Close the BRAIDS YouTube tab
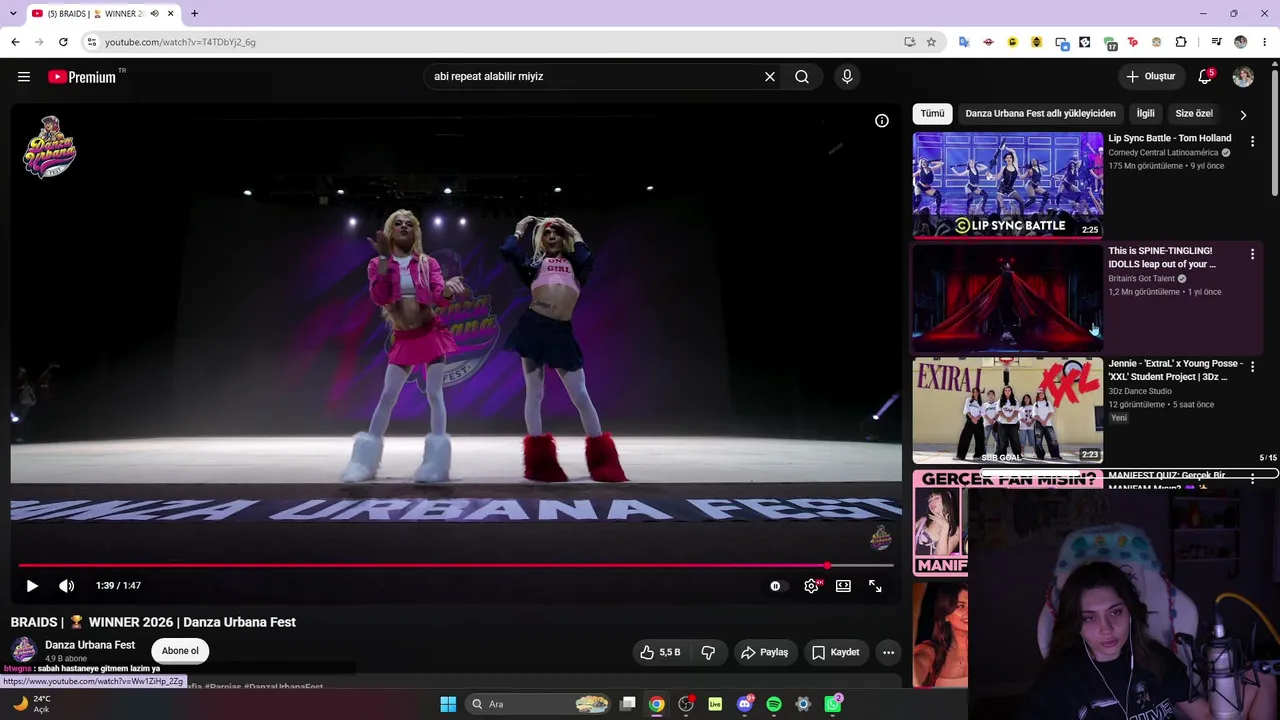 coord(171,14)
